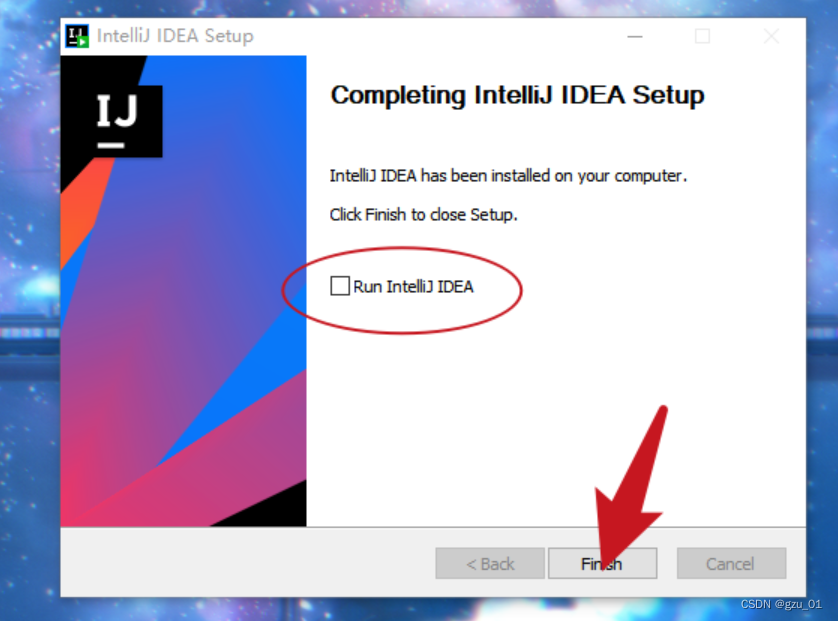Click the greyed-out Back button

pos(490,563)
